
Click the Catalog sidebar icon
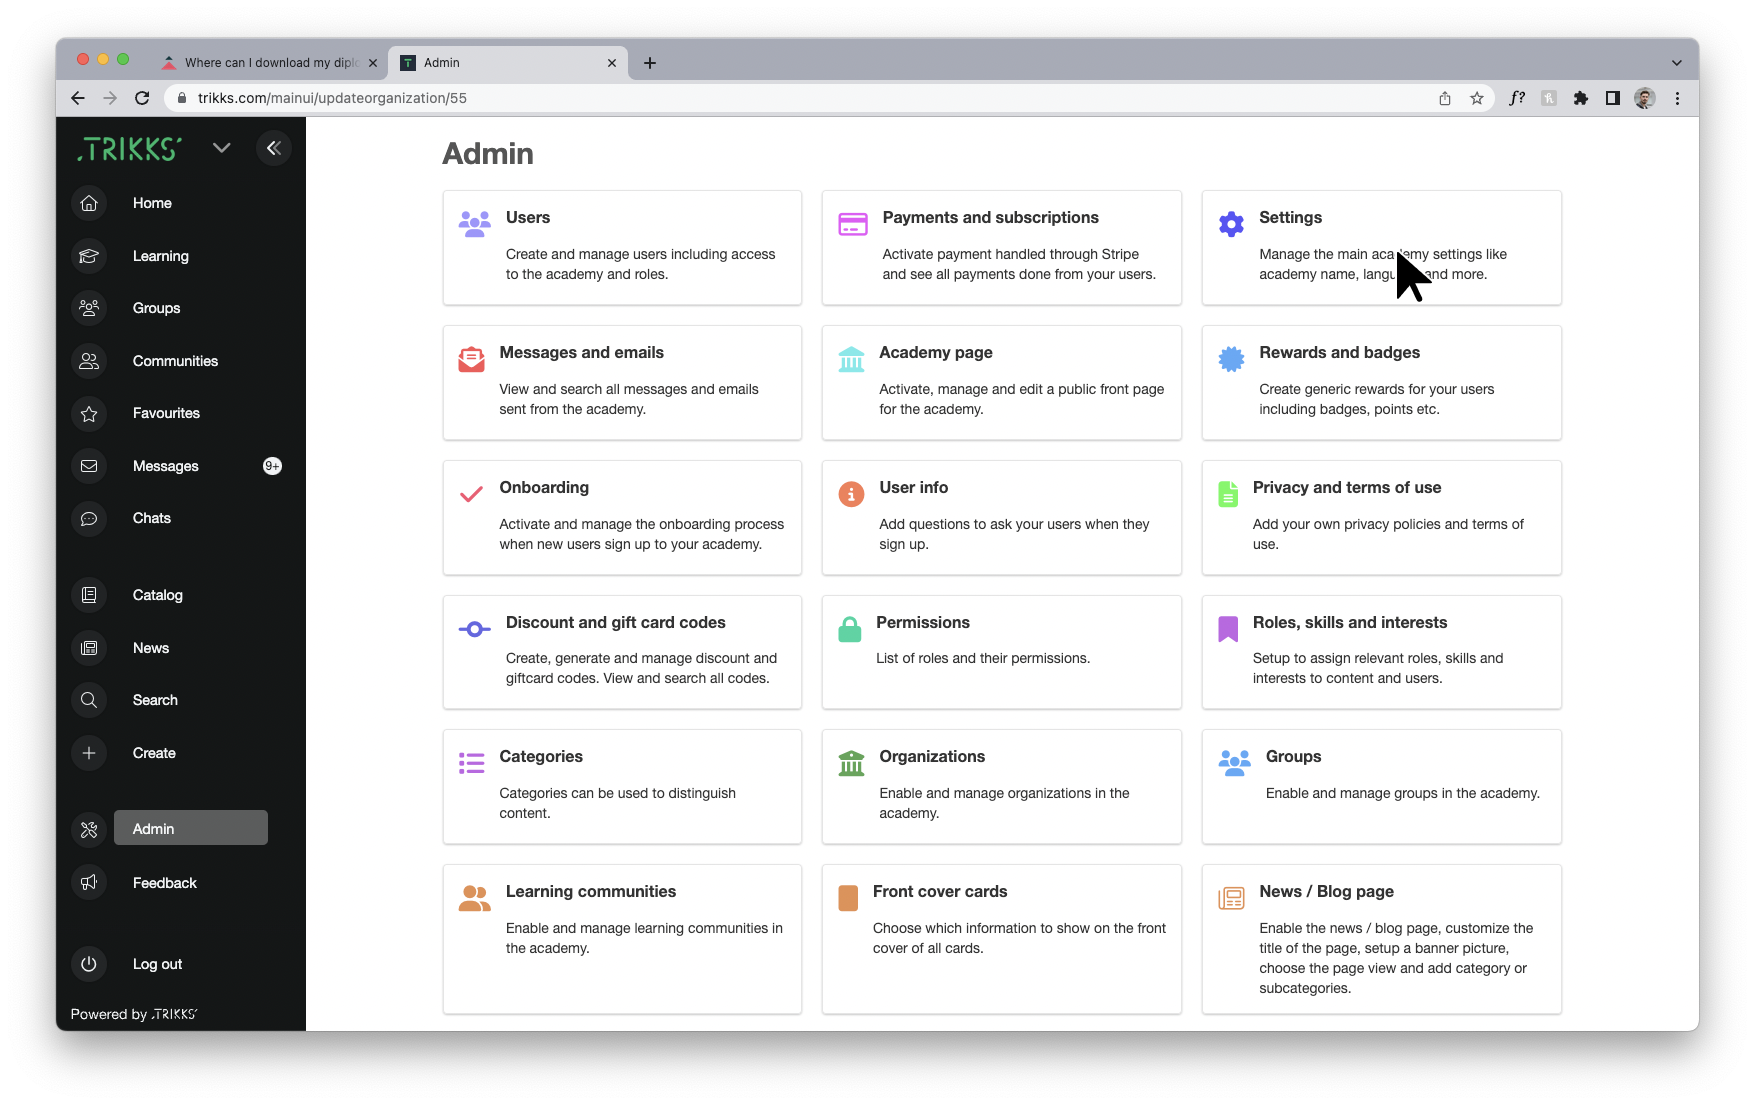[x=89, y=595]
